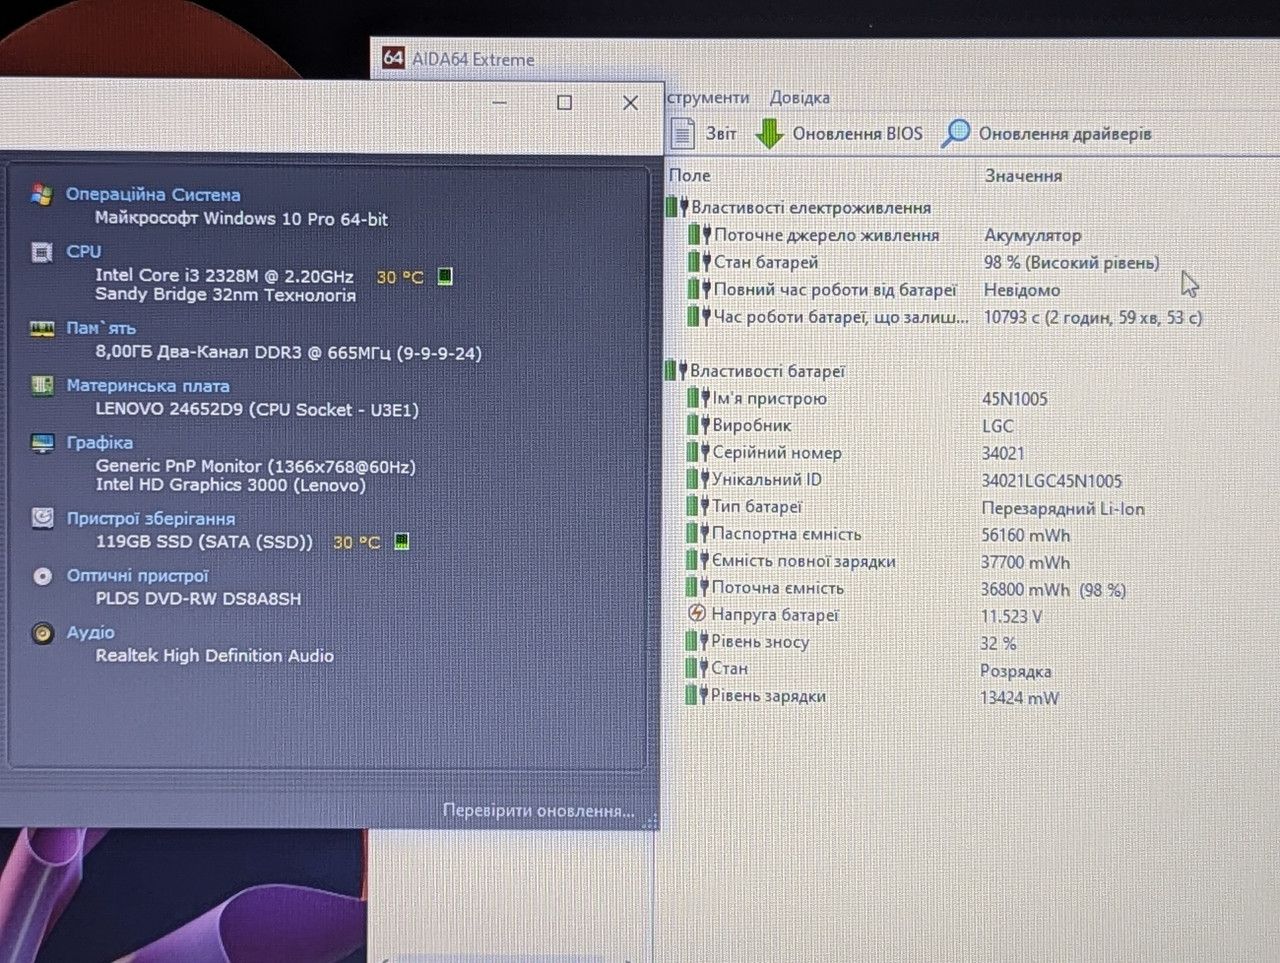The image size is (1280, 963).
Task: Click the Виробник row icon
Action: 697,425
